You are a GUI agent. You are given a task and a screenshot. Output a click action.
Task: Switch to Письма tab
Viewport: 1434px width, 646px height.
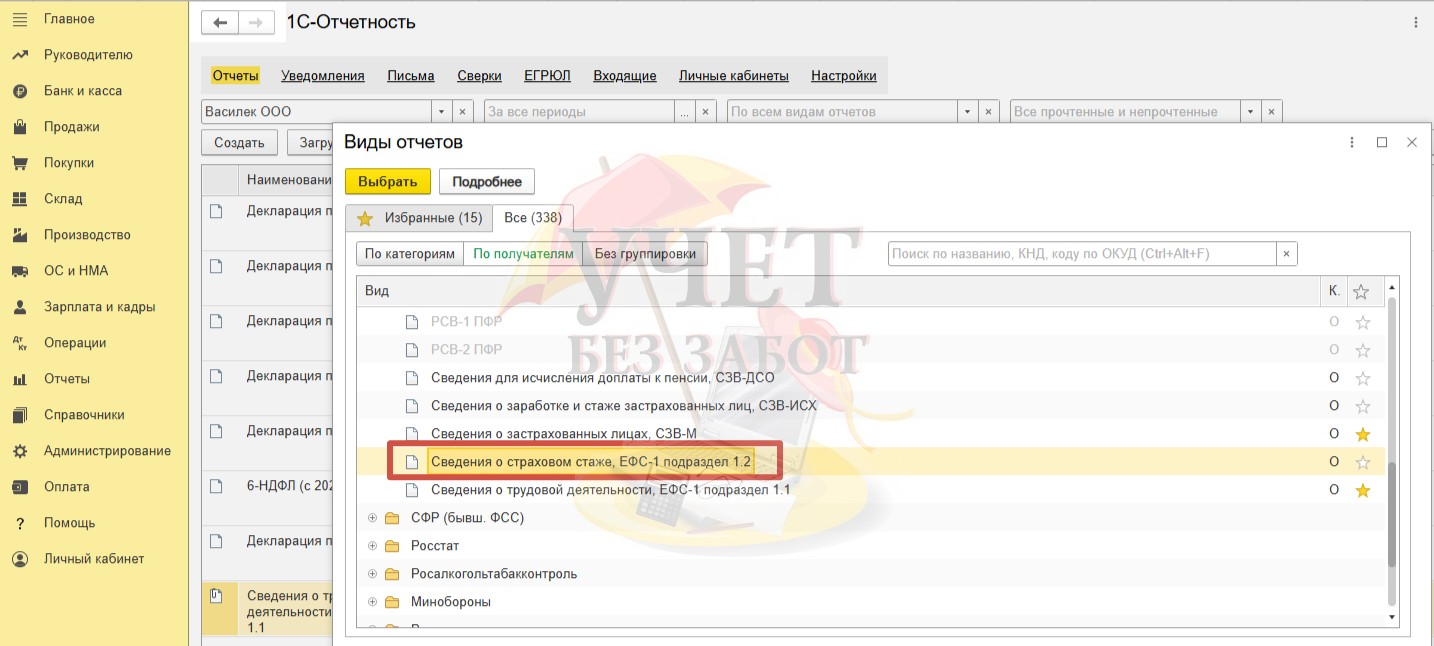pyautogui.click(x=411, y=76)
